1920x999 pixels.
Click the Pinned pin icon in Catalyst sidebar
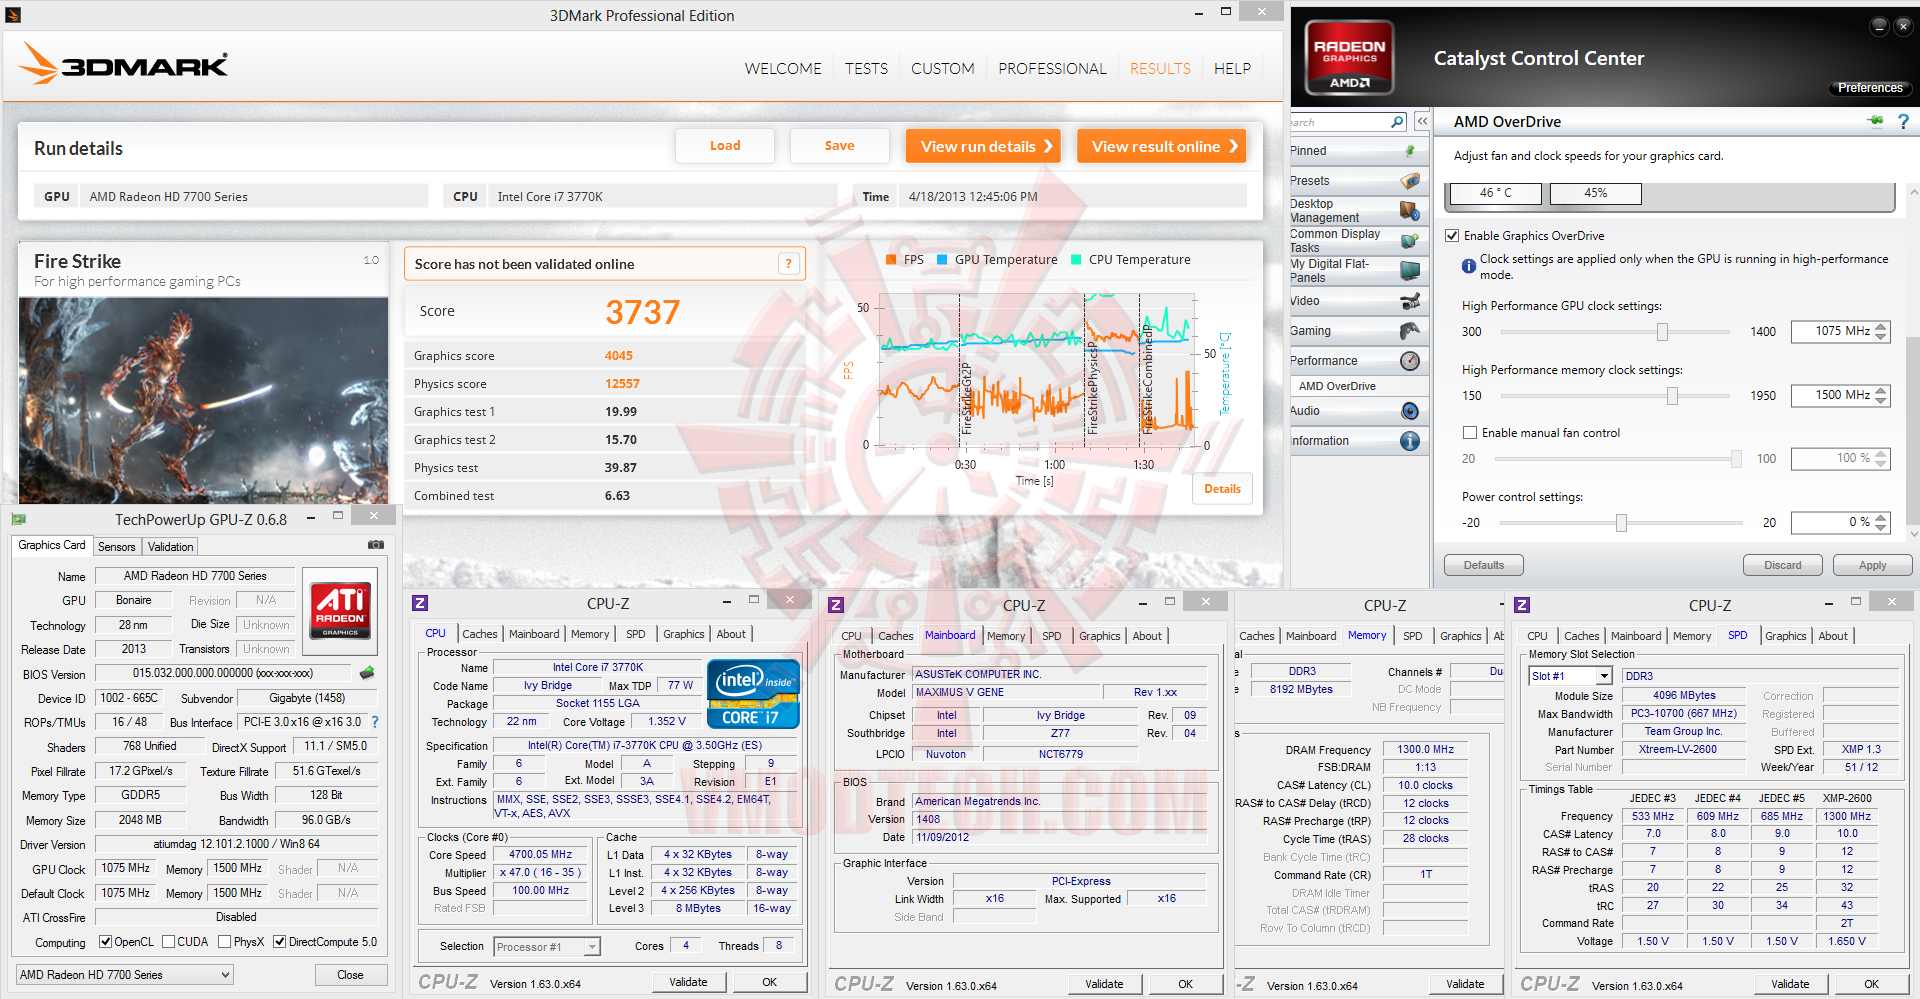coord(1410,151)
